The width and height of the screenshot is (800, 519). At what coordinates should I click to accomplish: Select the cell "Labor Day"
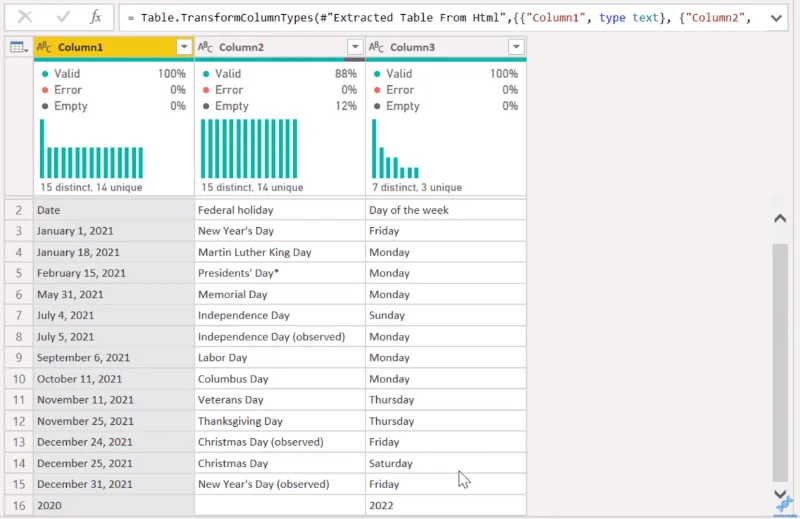click(x=280, y=358)
